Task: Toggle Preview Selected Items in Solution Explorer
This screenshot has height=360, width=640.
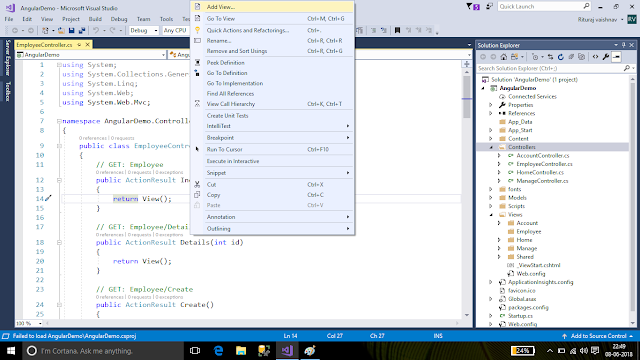Action: click(x=616, y=57)
